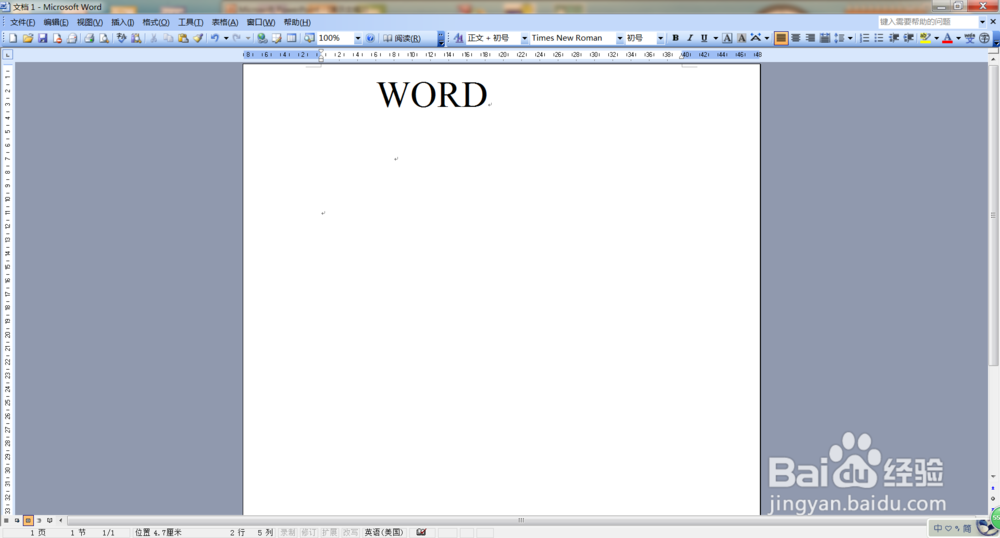
Task: Open the 文件(F) menu
Action: tap(22, 22)
